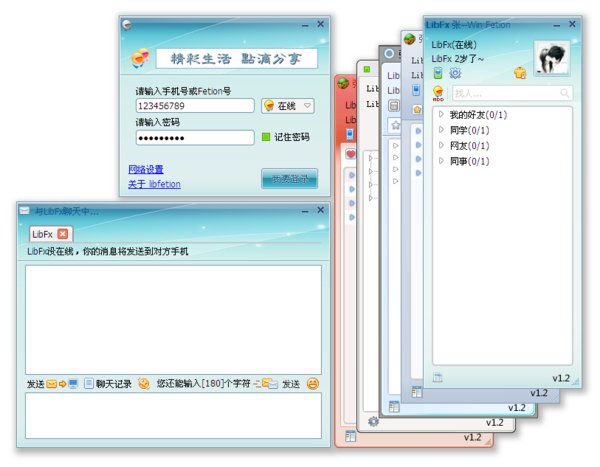Click the gear icon at bottom of white window
This screenshot has width=600, height=467.
click(x=373, y=421)
